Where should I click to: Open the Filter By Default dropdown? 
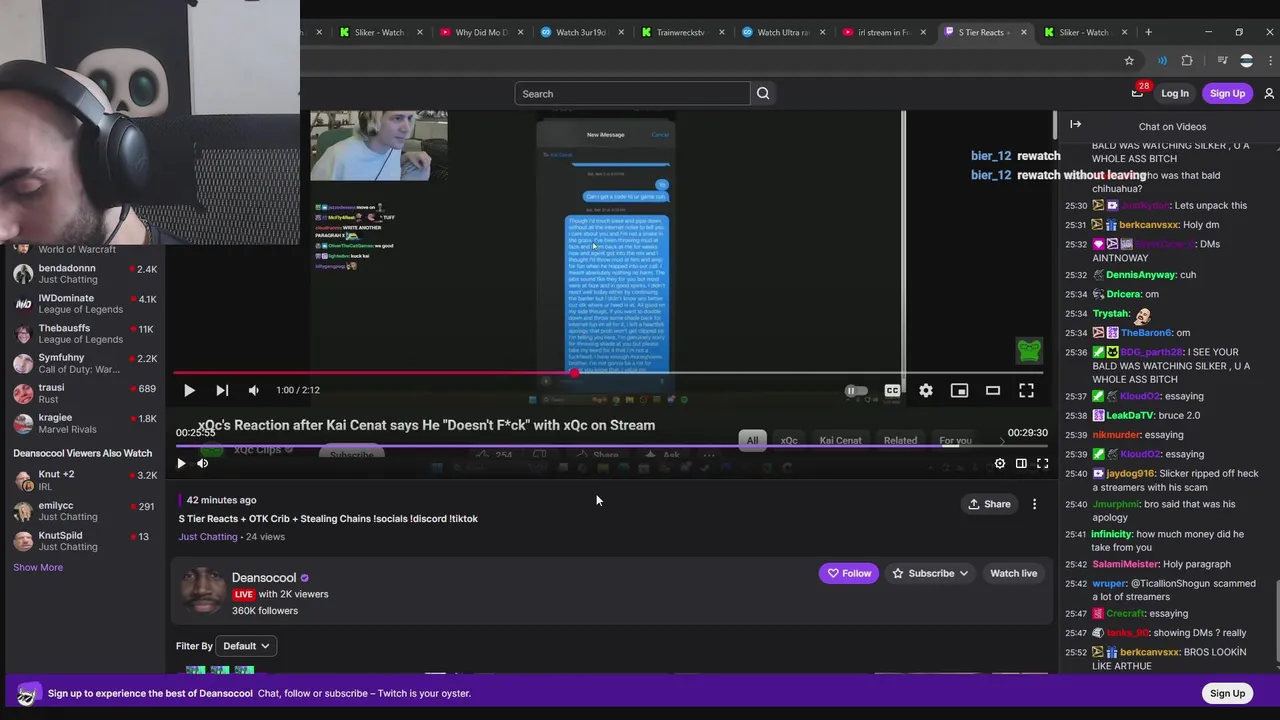click(246, 646)
